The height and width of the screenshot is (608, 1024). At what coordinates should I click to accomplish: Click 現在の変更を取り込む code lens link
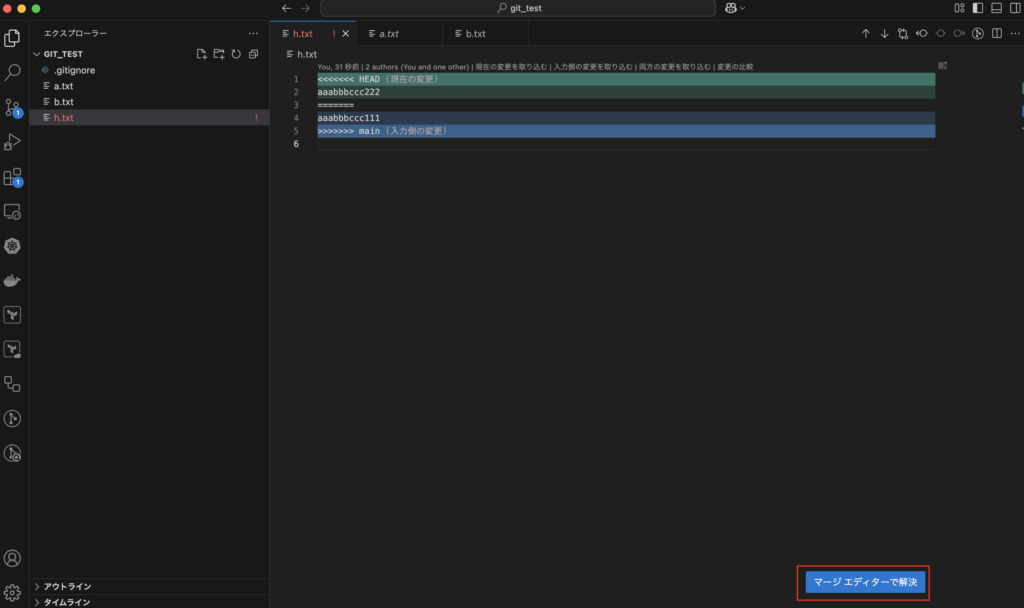click(511, 67)
